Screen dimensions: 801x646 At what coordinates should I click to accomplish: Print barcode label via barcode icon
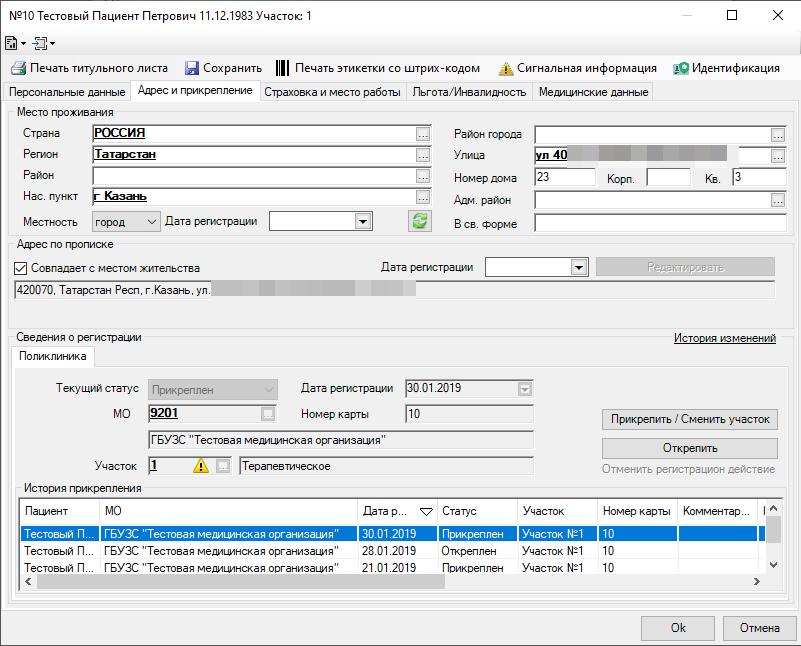pos(282,68)
